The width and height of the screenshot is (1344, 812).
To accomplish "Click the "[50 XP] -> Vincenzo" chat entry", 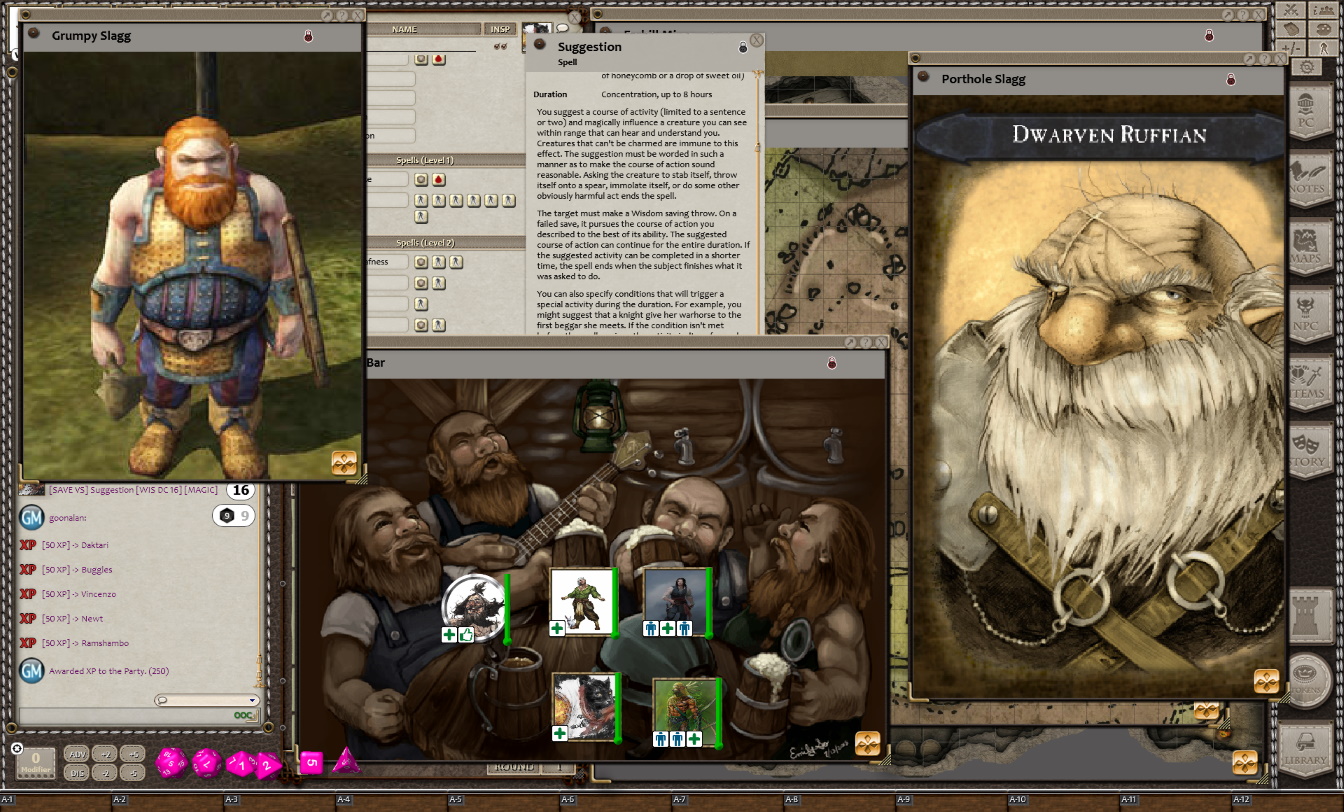I will tap(79, 594).
